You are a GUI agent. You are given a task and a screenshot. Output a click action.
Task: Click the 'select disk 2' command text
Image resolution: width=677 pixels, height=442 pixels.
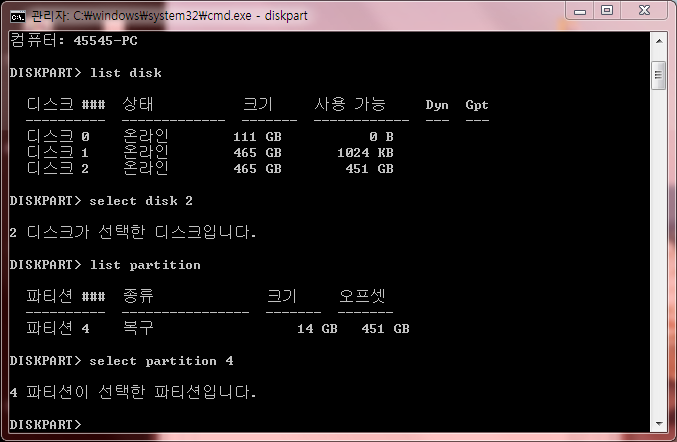click(x=141, y=201)
